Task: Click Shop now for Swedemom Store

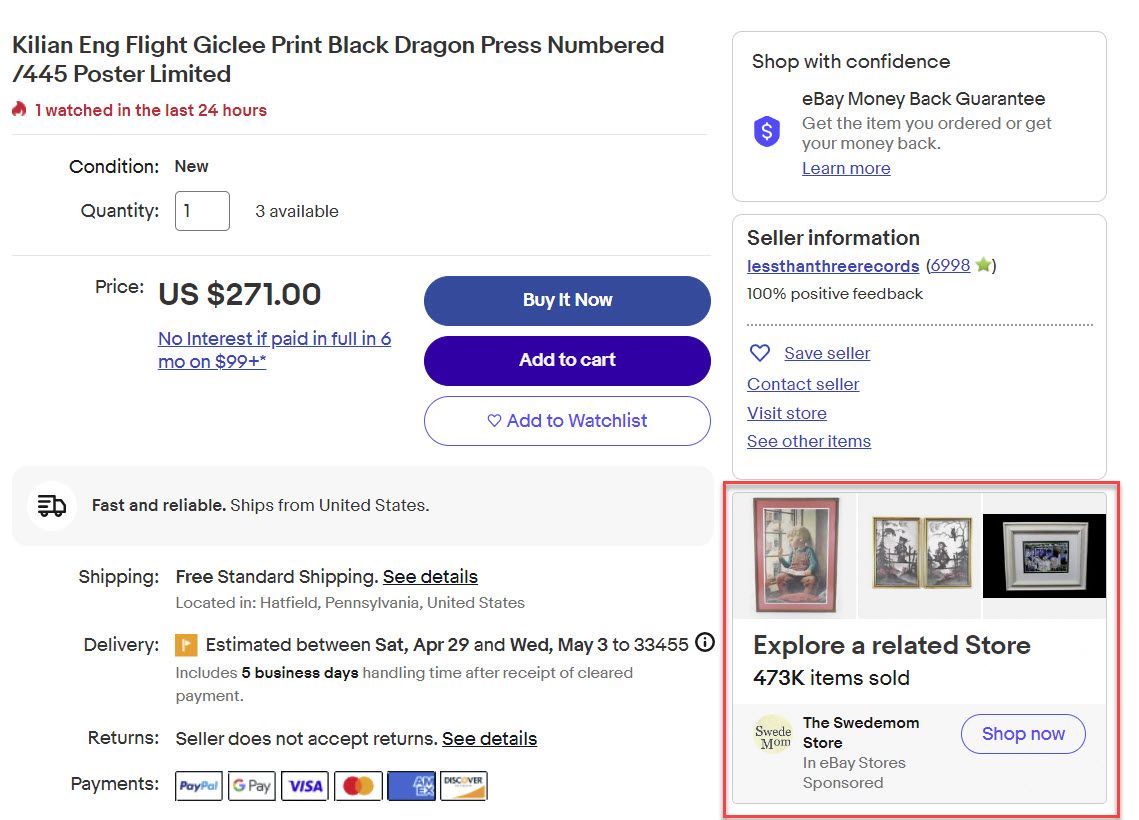Action: [1023, 734]
